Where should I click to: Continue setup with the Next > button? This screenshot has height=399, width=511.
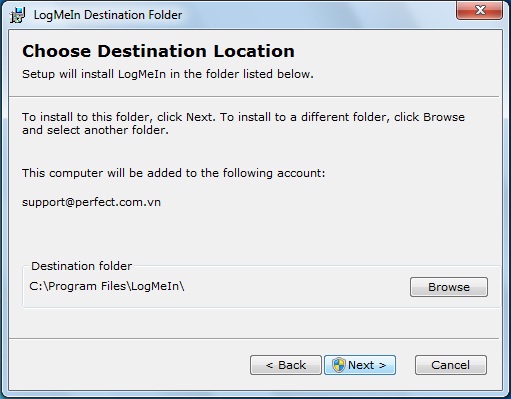coord(360,365)
